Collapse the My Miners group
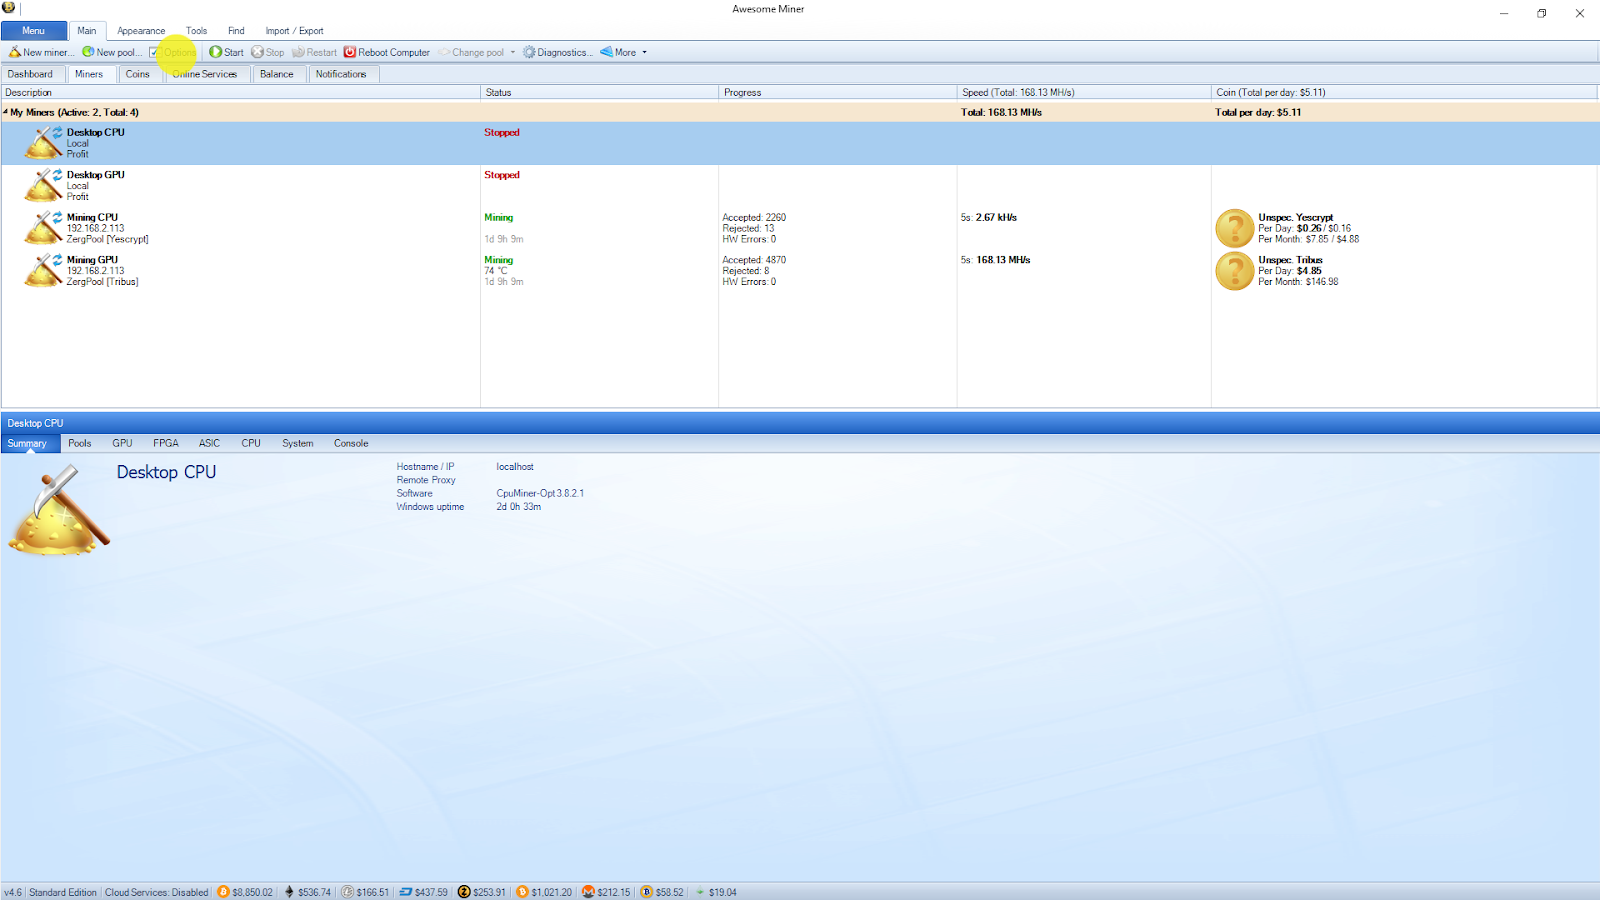 [x=8, y=112]
